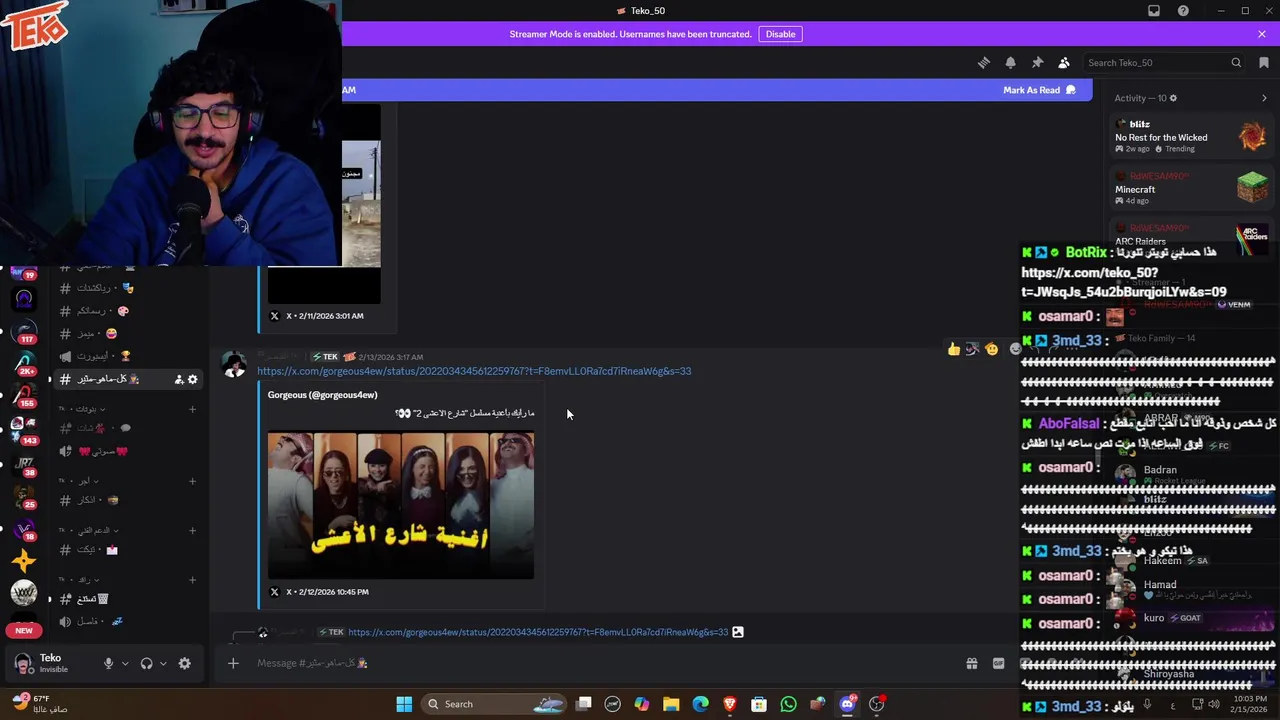Open server with 117 unread badge
The height and width of the screenshot is (720, 1280).
(24, 331)
